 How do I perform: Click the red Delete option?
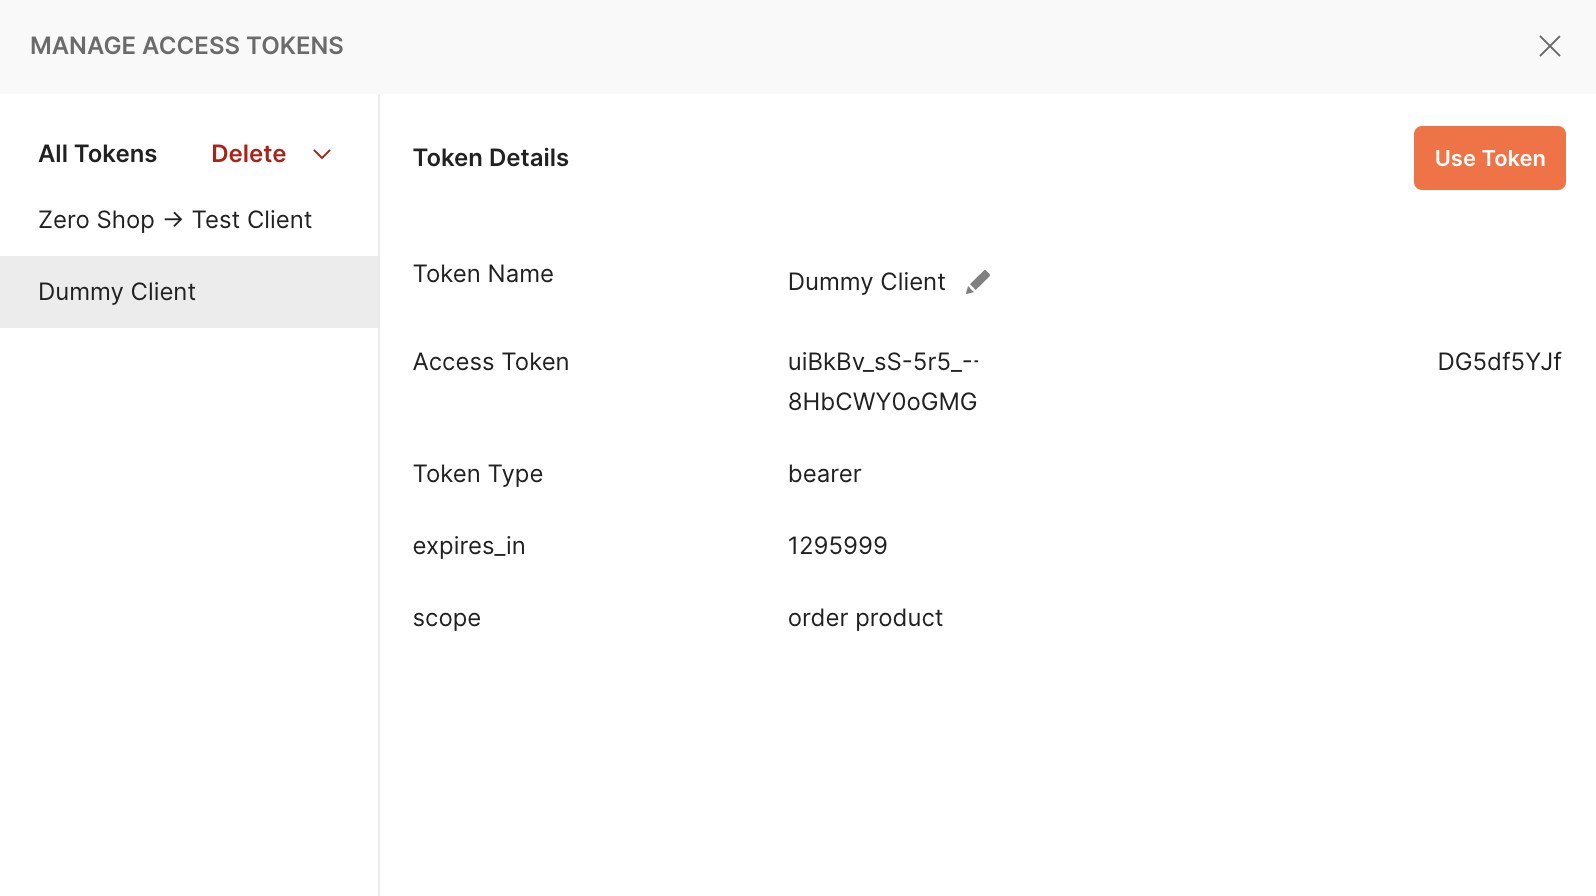[249, 154]
